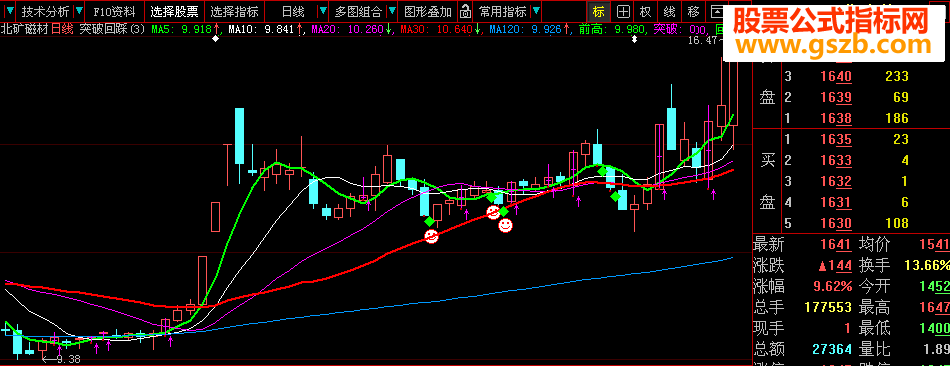Click the 移 move chart icon
The image size is (950, 366).
pyautogui.click(x=693, y=11)
